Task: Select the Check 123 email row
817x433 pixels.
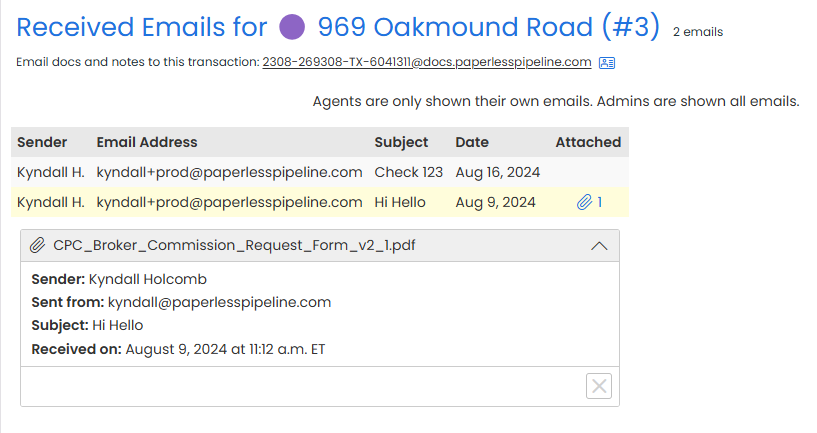Action: (x=320, y=172)
